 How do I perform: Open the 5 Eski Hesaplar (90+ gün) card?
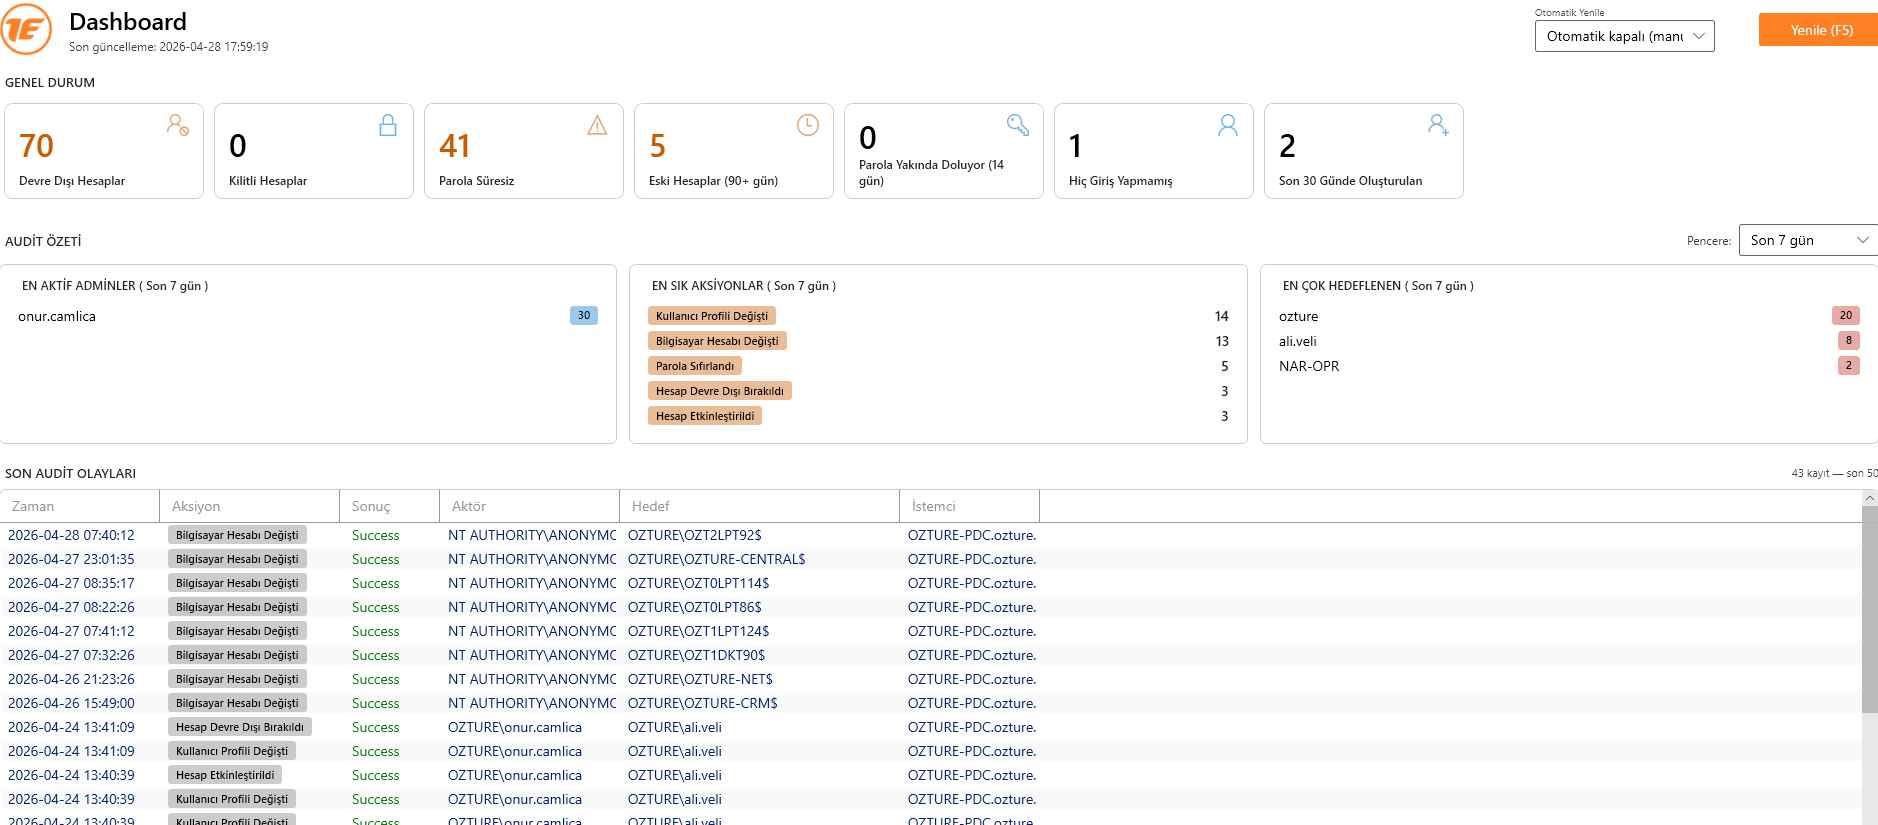tap(734, 151)
